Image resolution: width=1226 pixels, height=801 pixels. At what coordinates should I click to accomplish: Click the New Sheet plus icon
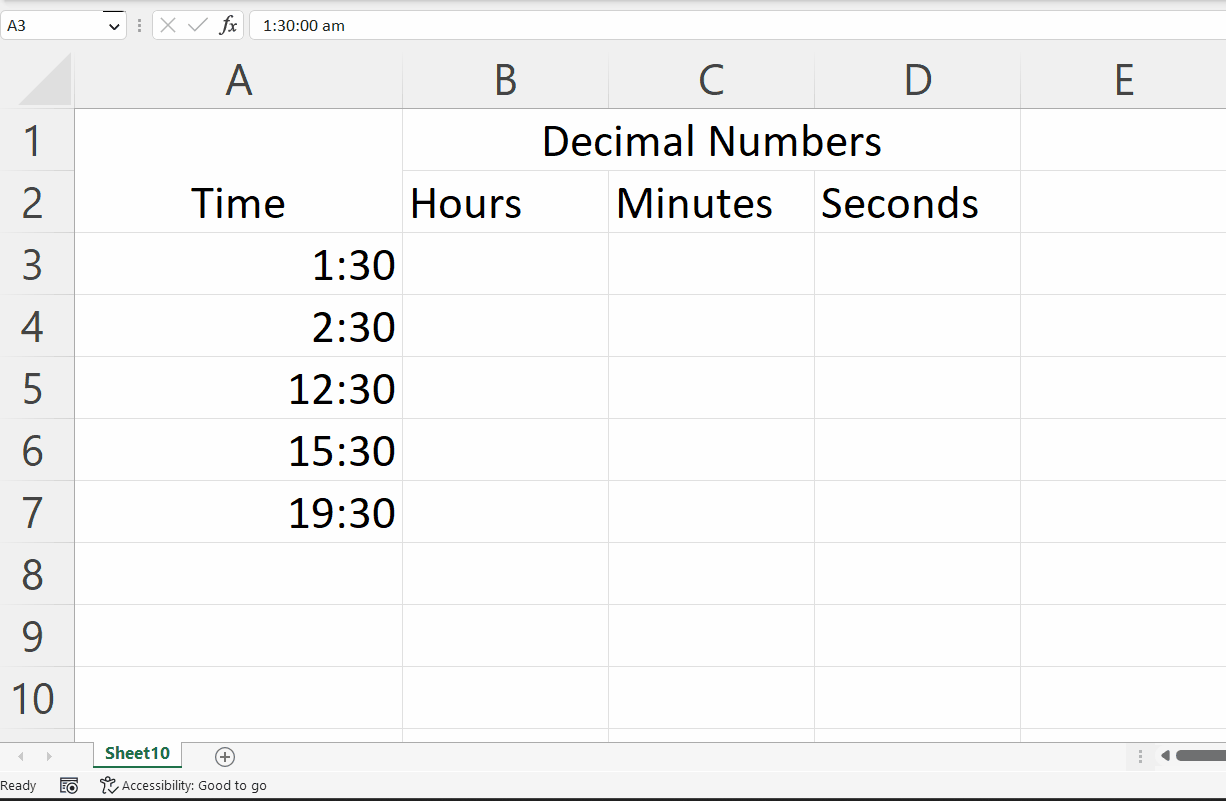[x=225, y=757]
